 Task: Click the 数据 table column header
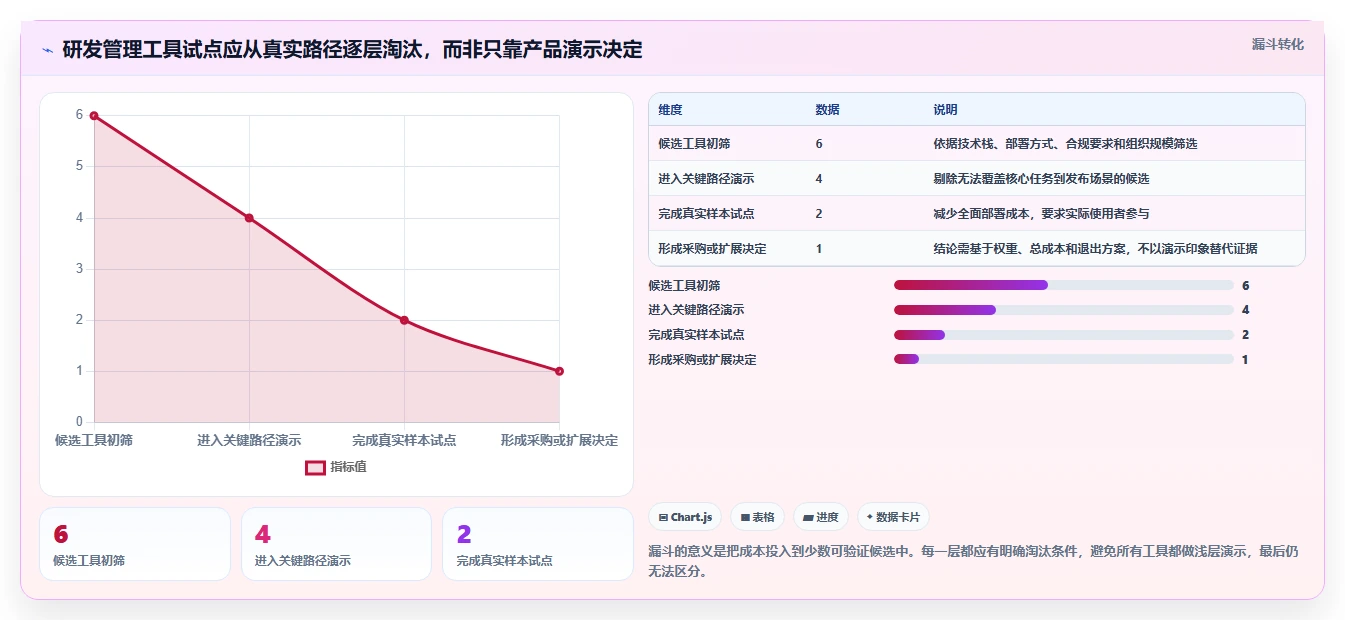(827, 110)
